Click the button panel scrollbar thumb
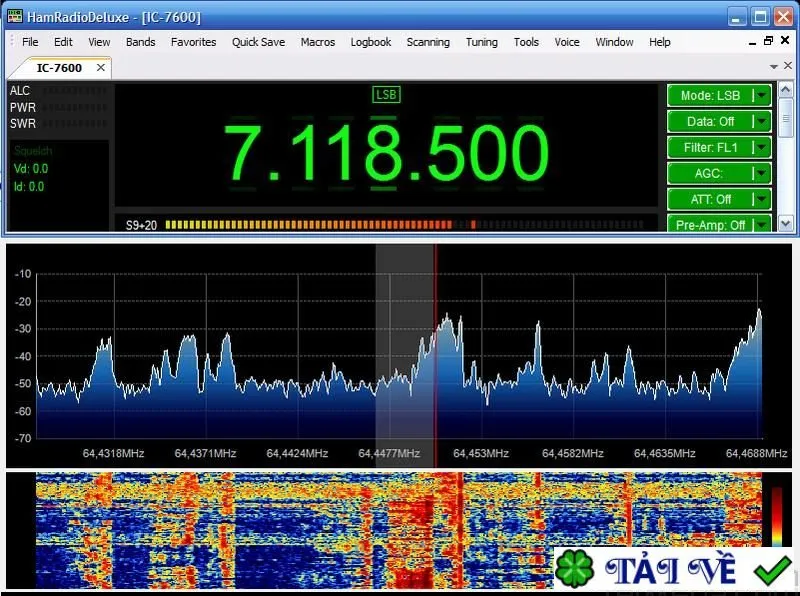This screenshot has height=596, width=800. (x=786, y=118)
